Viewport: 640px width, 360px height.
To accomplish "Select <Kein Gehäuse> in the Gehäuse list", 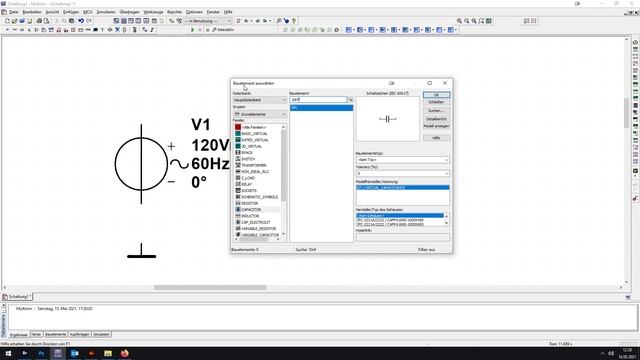I will 400,216.
